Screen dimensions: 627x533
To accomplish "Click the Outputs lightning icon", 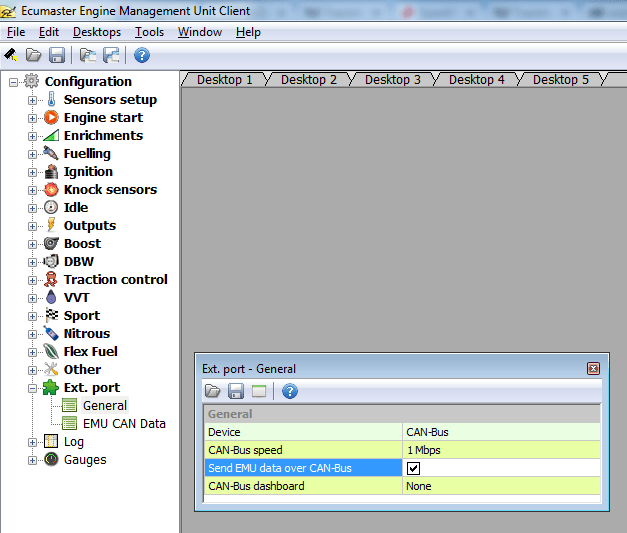I will 51,225.
